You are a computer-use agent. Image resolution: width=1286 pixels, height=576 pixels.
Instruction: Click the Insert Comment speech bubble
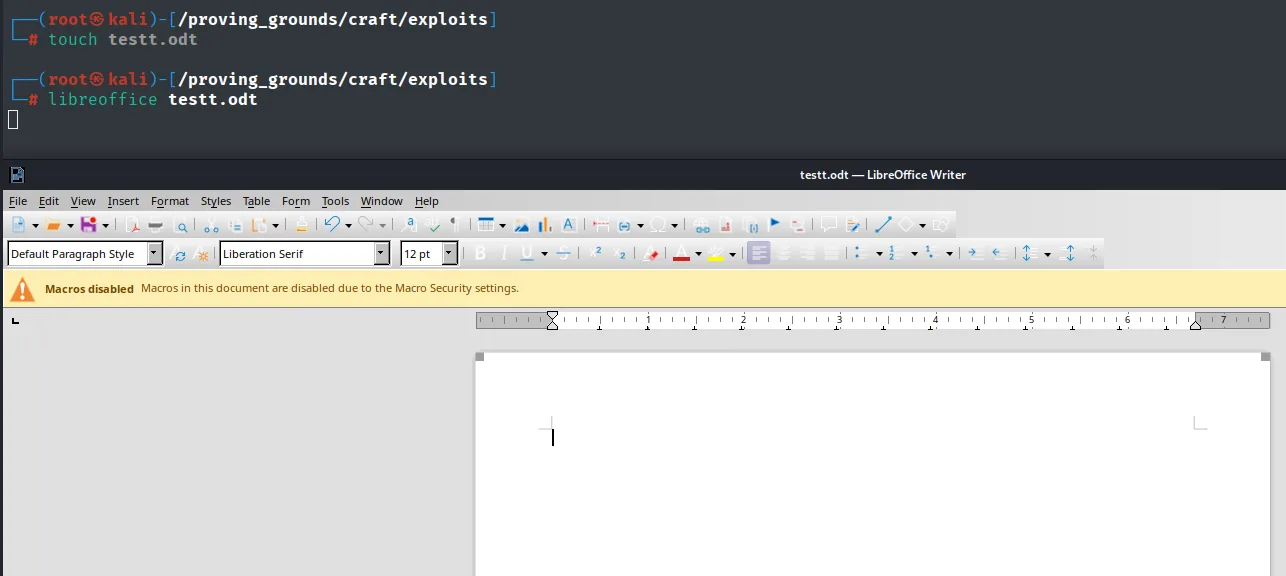(828, 225)
